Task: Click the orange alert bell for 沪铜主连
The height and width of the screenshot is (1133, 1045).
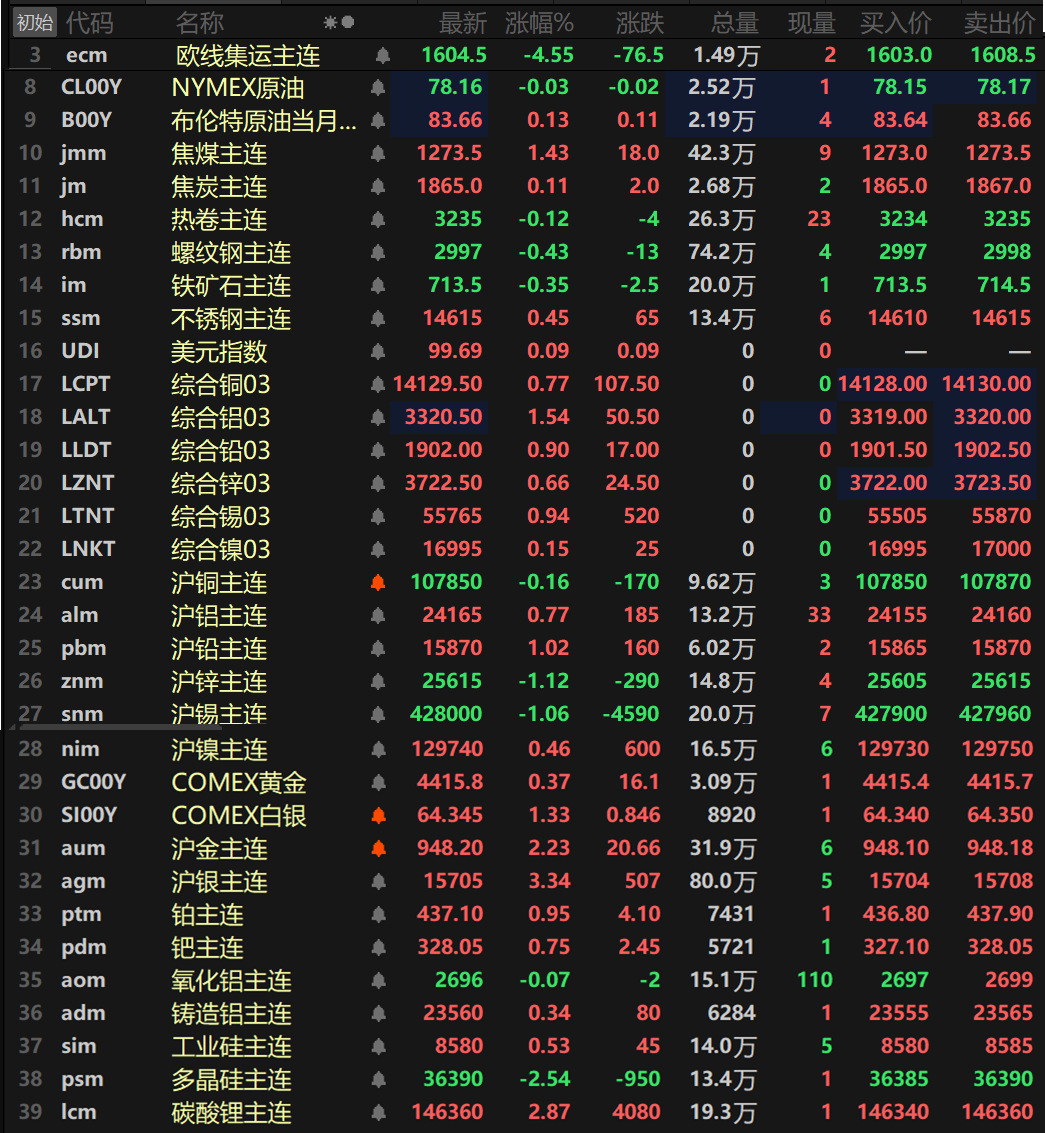Action: pos(377,582)
